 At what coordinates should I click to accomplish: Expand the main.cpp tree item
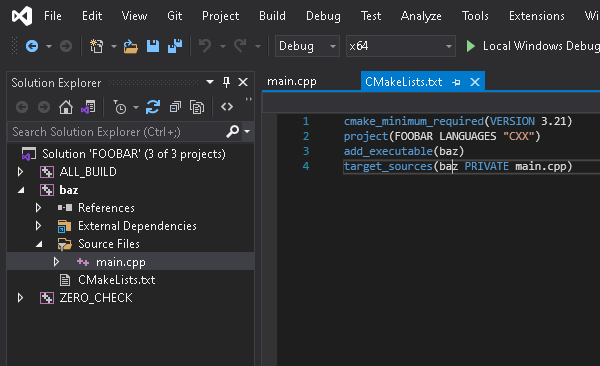[x=56, y=262]
